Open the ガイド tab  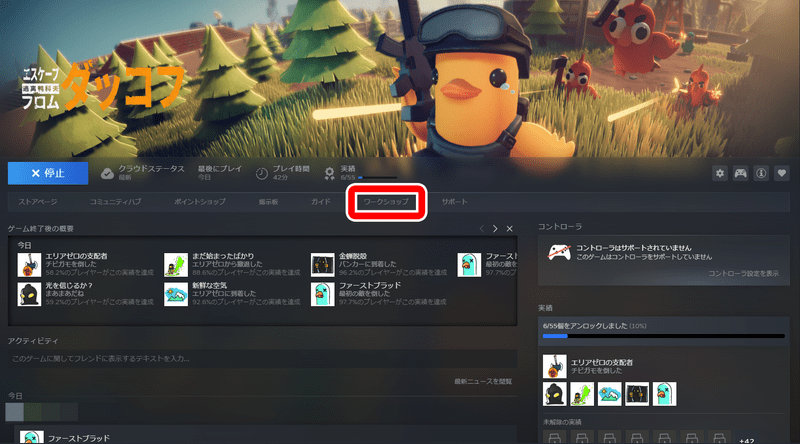pyautogui.click(x=321, y=202)
